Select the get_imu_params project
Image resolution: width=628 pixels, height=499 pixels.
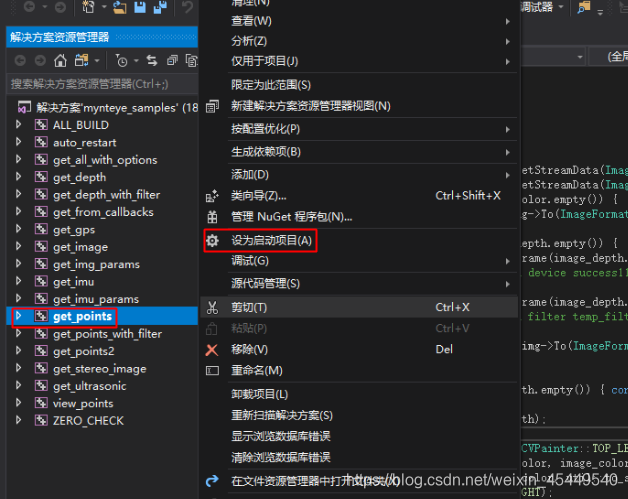(x=96, y=299)
